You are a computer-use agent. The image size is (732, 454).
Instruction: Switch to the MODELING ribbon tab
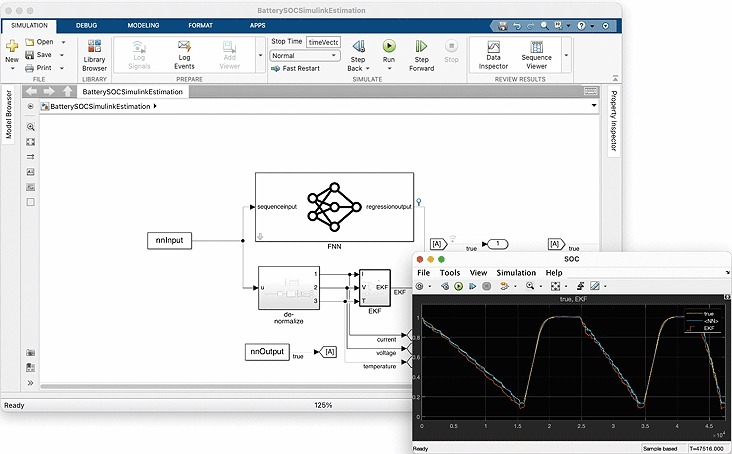point(143,26)
